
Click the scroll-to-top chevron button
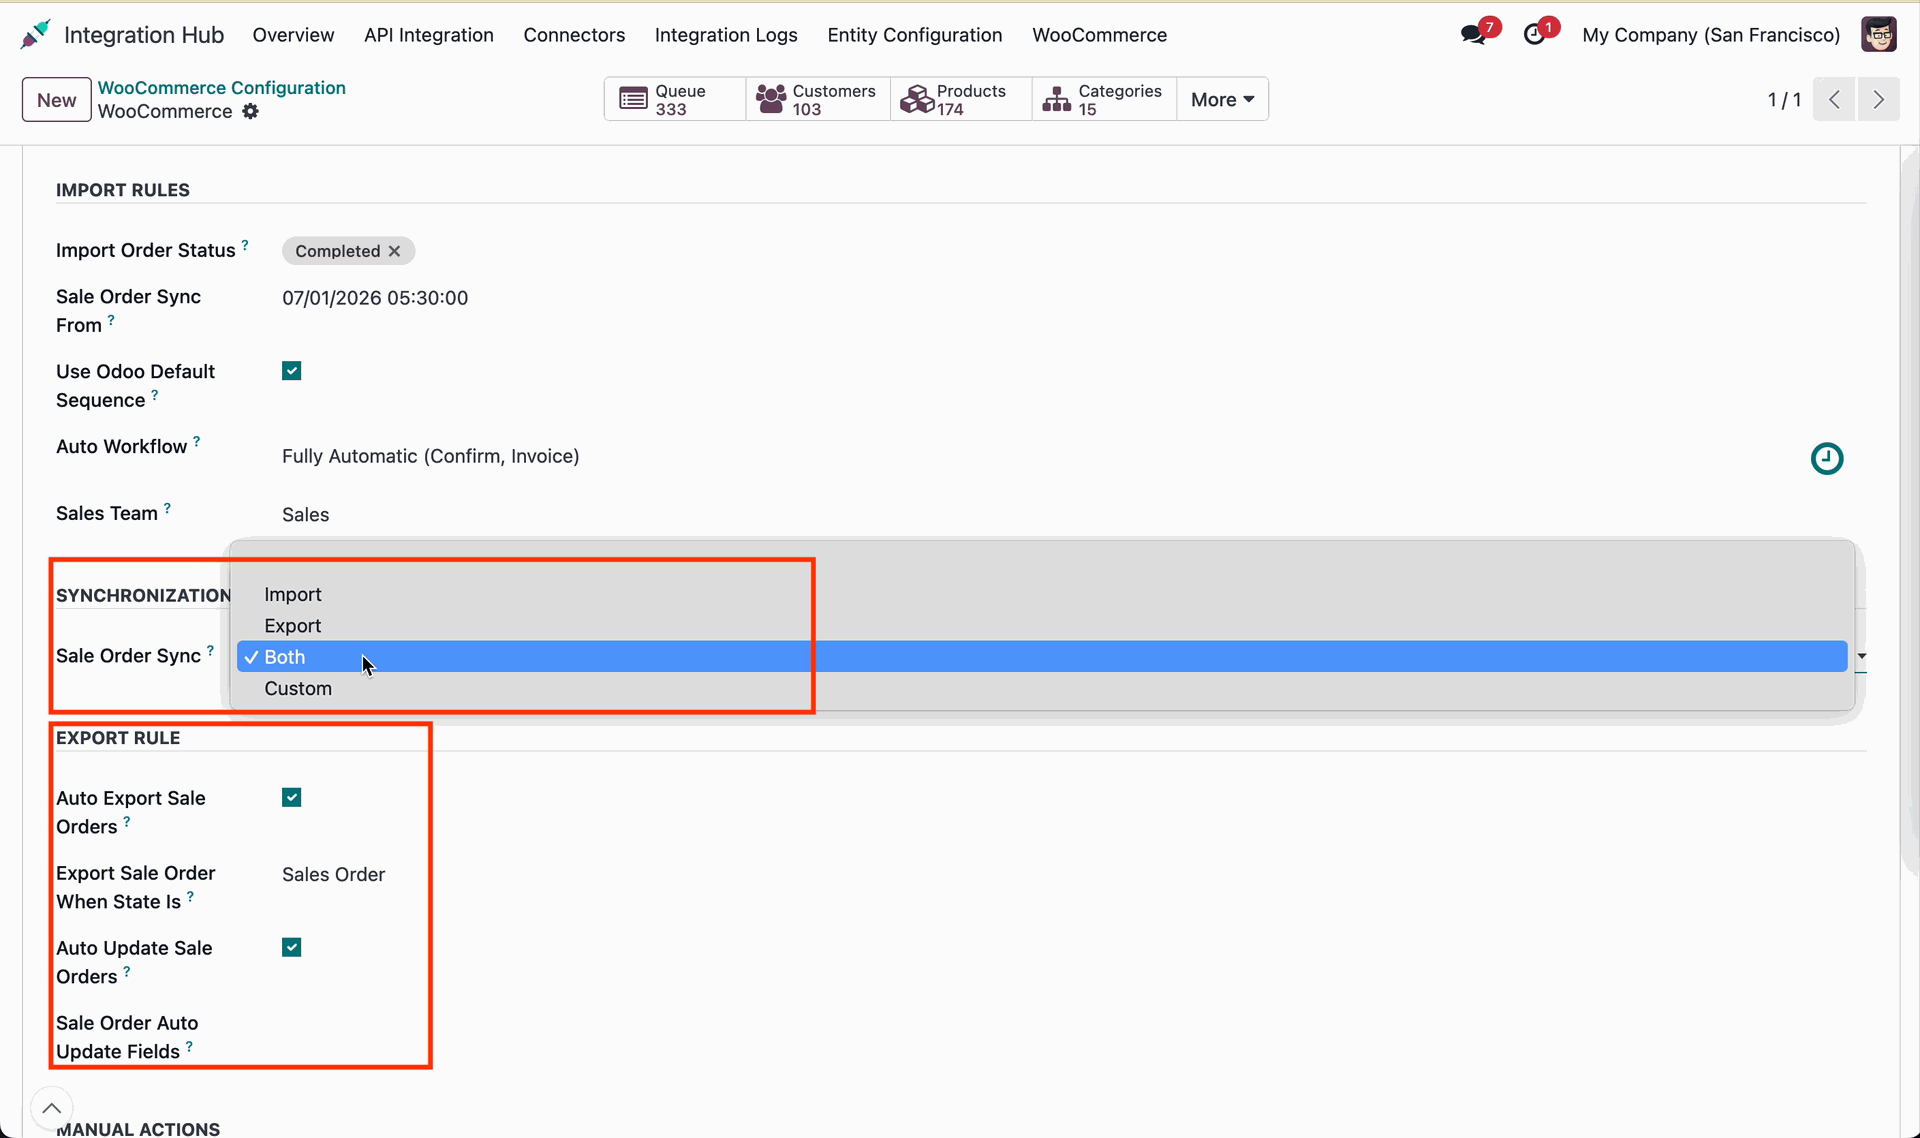[x=51, y=1108]
